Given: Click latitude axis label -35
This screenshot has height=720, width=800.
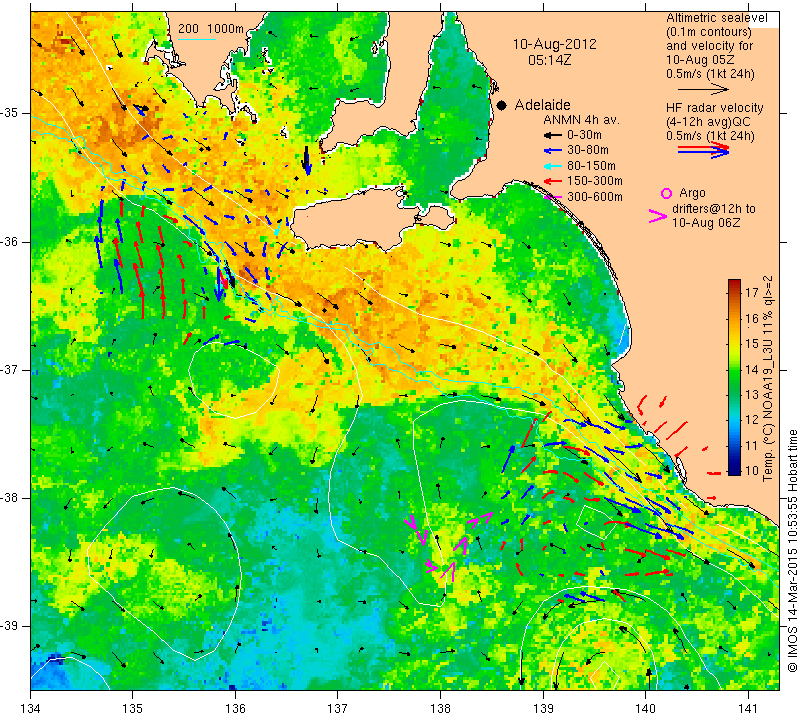Looking at the screenshot, I should 11,113.
